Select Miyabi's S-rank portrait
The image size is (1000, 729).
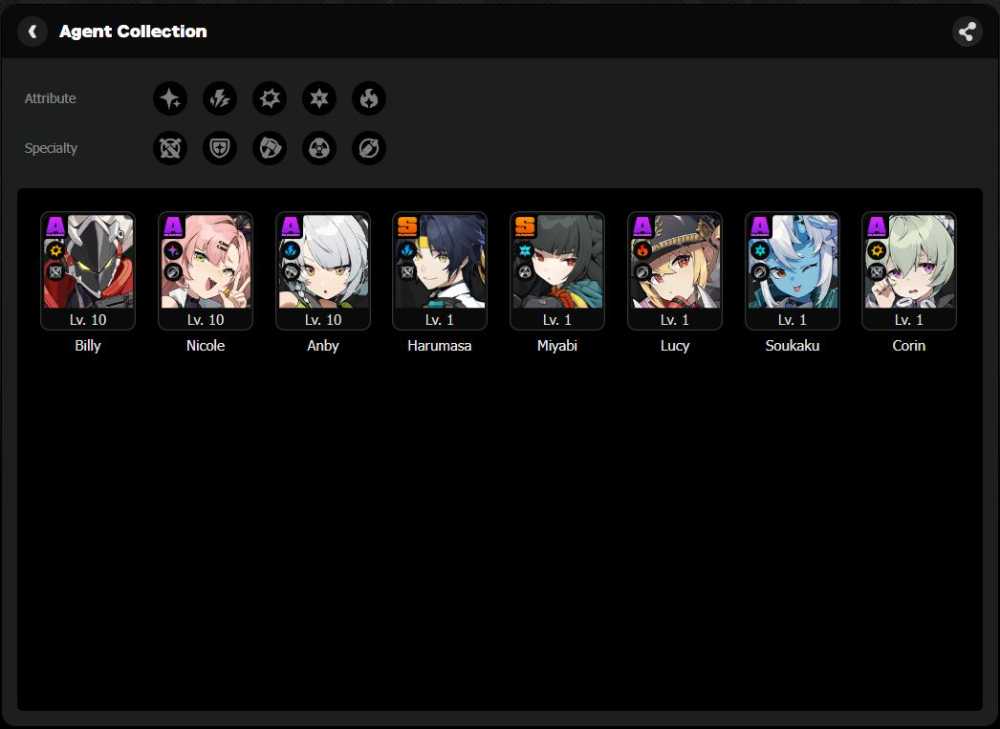click(557, 271)
